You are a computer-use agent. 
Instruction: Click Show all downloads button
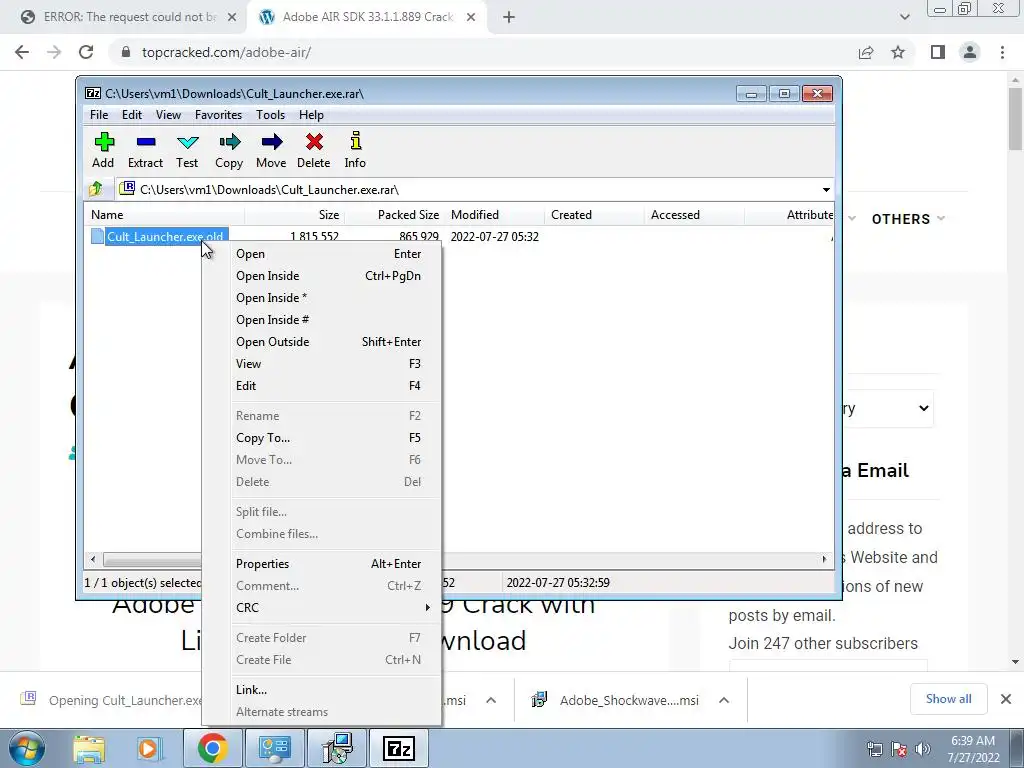click(948, 699)
